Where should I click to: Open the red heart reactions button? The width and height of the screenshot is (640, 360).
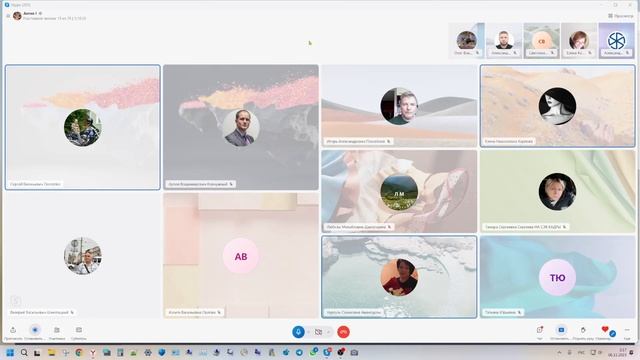click(605, 329)
